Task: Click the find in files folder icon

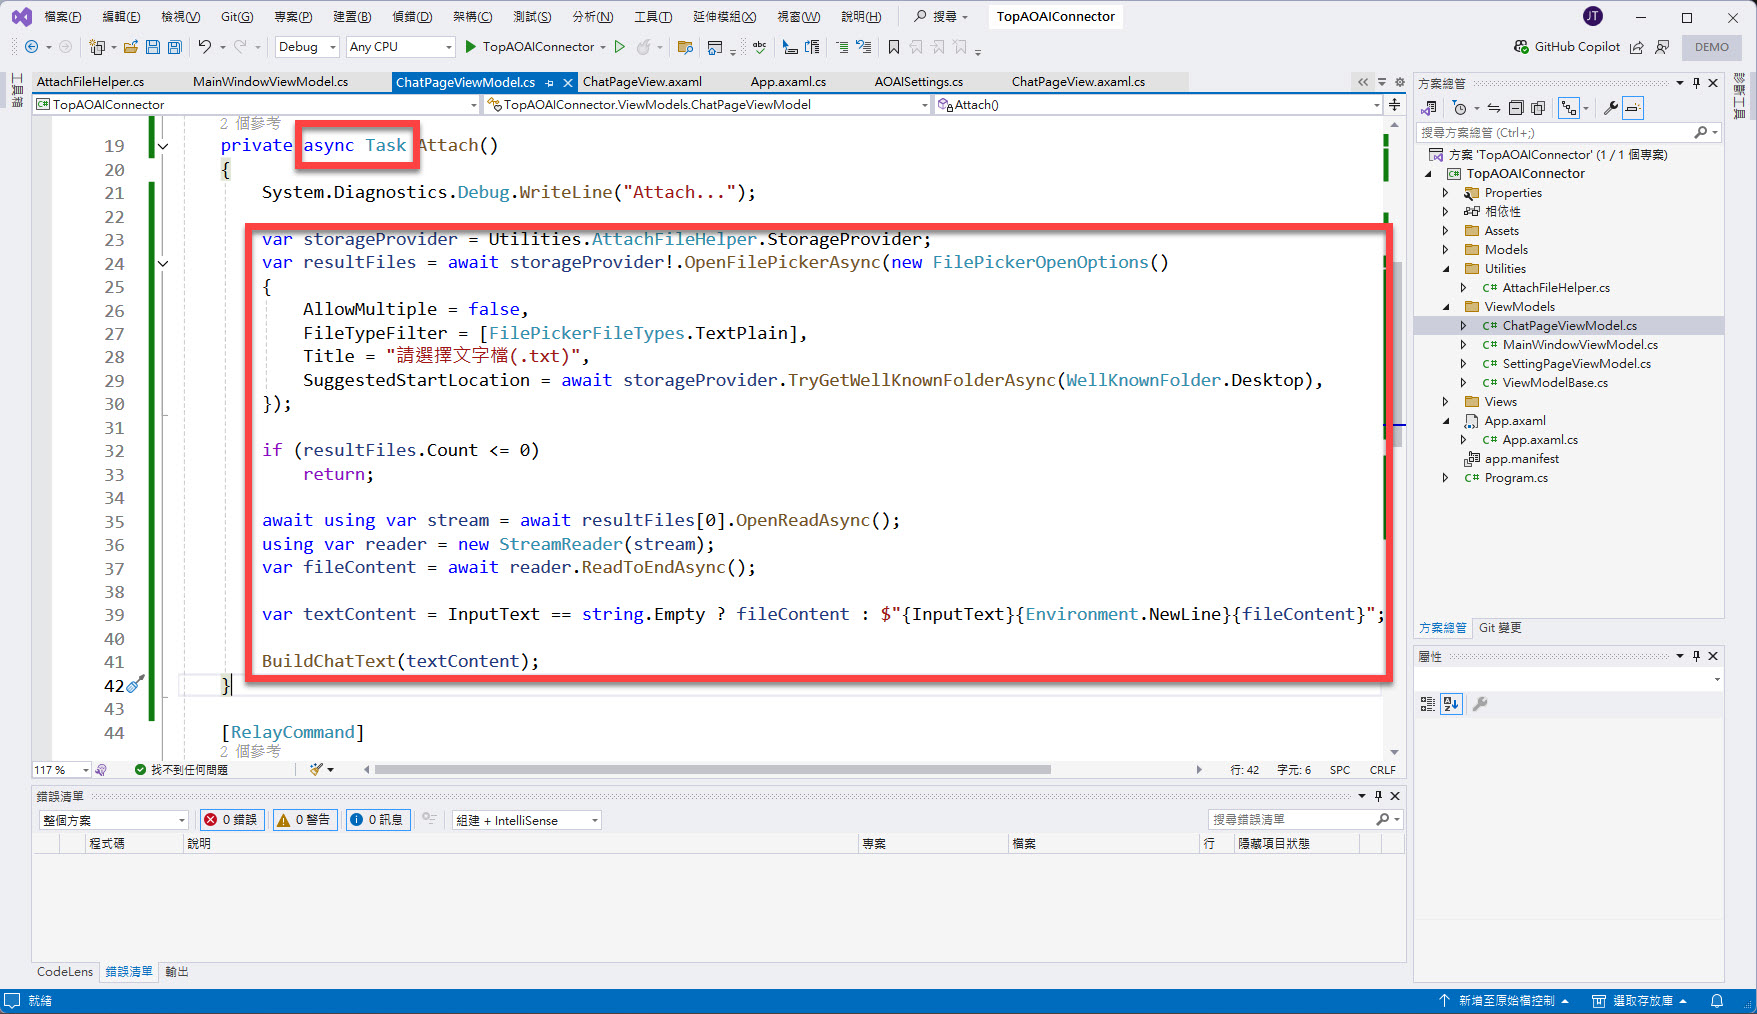Action: (685, 47)
